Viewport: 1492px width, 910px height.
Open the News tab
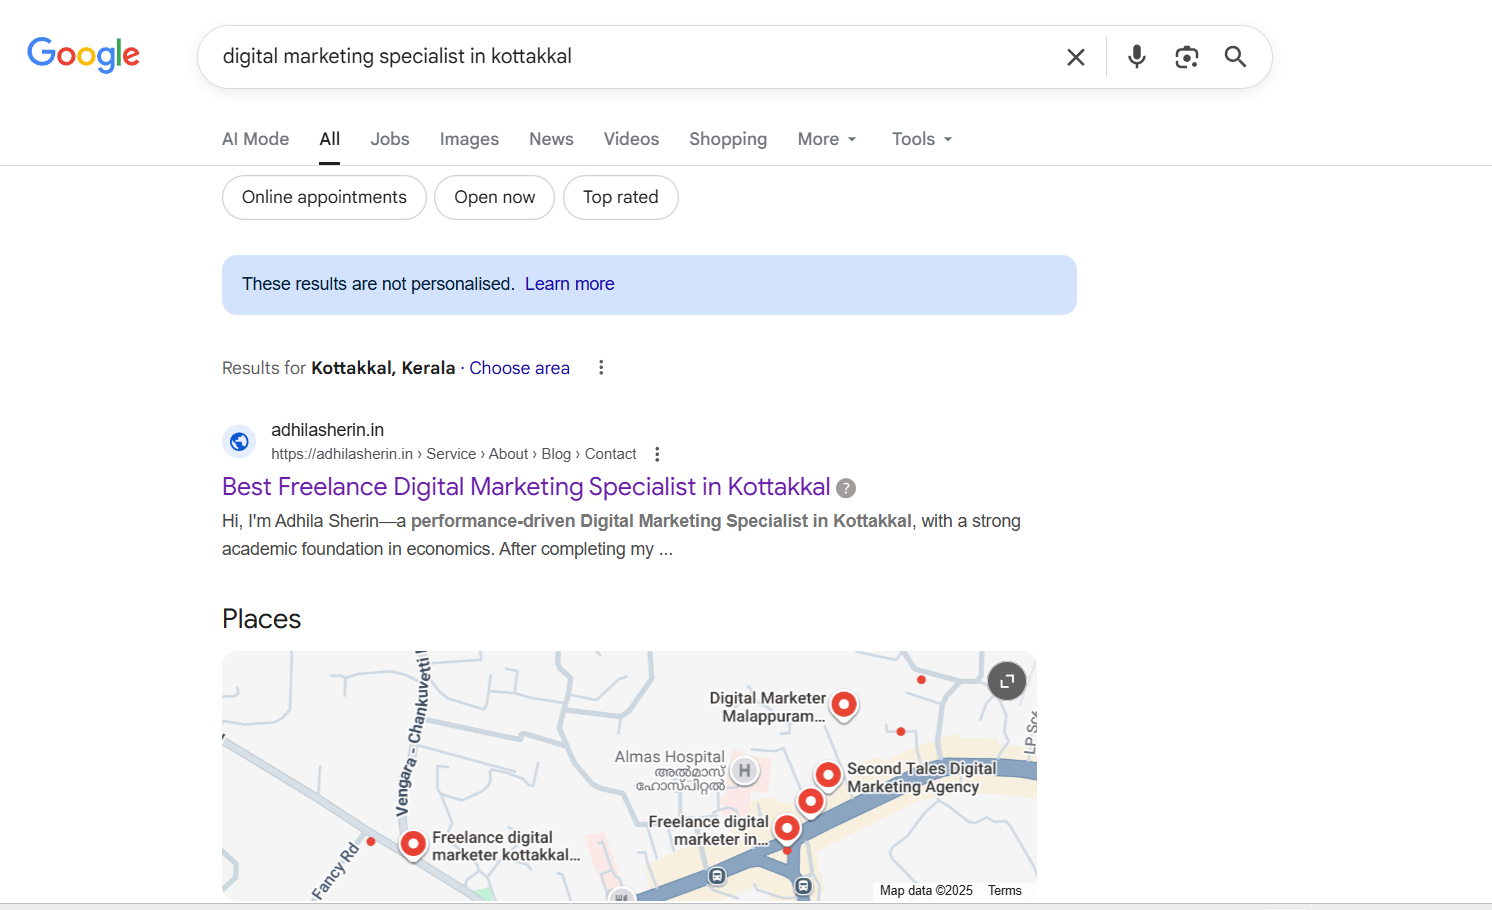pyautogui.click(x=551, y=139)
